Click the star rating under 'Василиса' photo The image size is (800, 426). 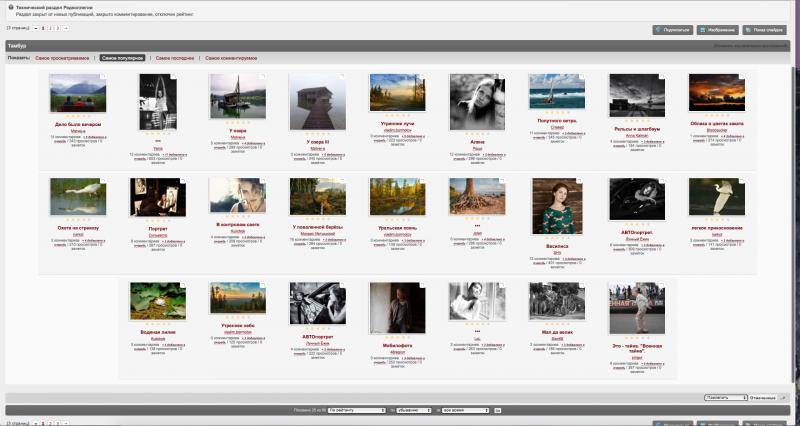(557, 239)
